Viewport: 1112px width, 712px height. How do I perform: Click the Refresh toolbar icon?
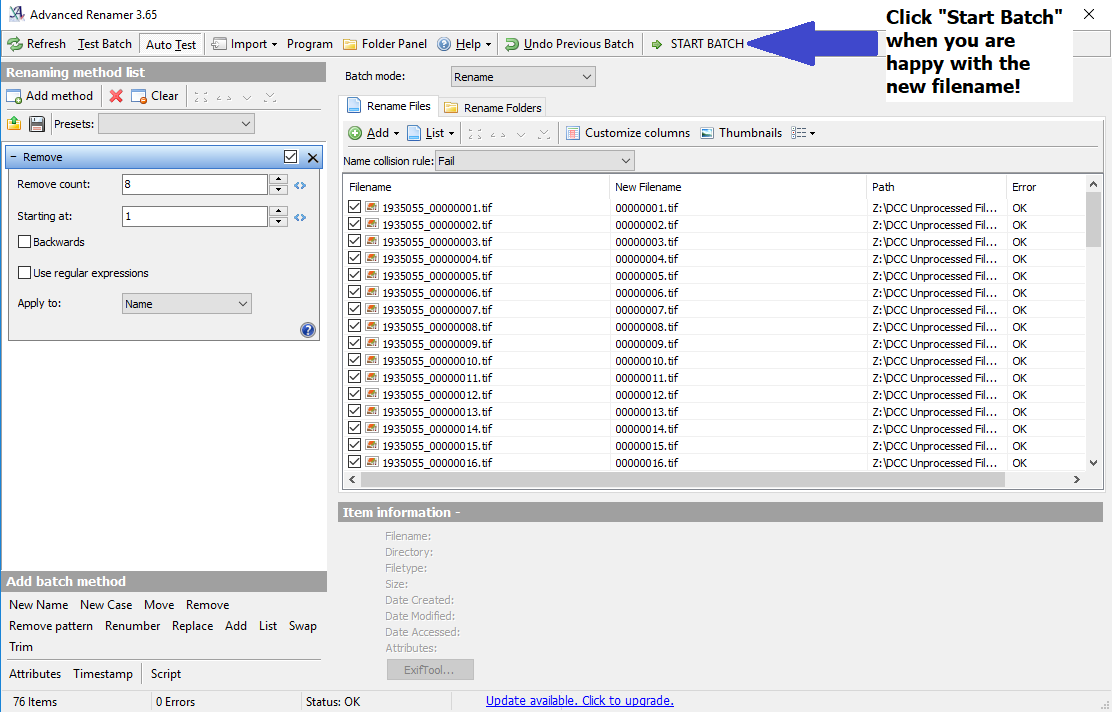[15, 44]
